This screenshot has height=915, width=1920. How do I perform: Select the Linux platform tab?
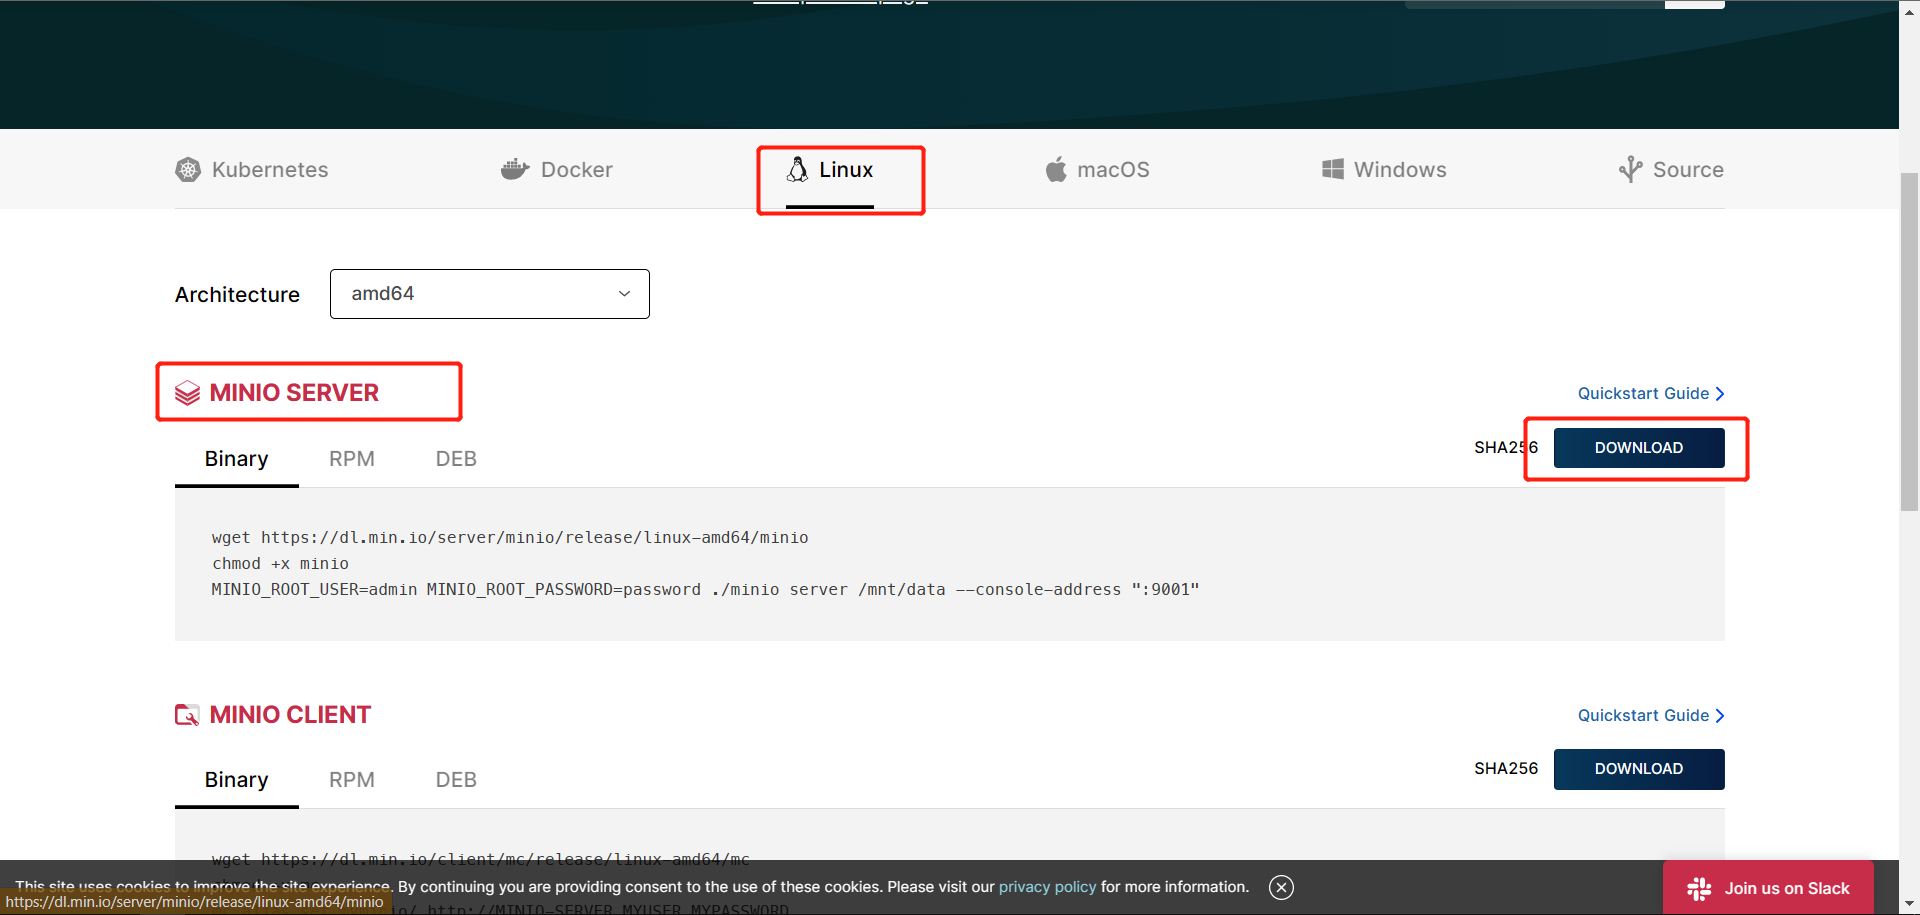830,169
